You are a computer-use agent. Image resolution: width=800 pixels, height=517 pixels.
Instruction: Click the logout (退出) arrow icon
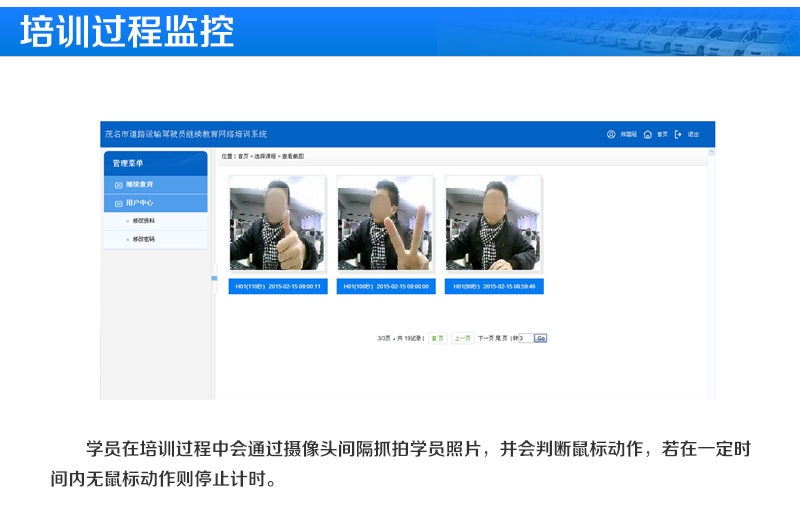678,134
